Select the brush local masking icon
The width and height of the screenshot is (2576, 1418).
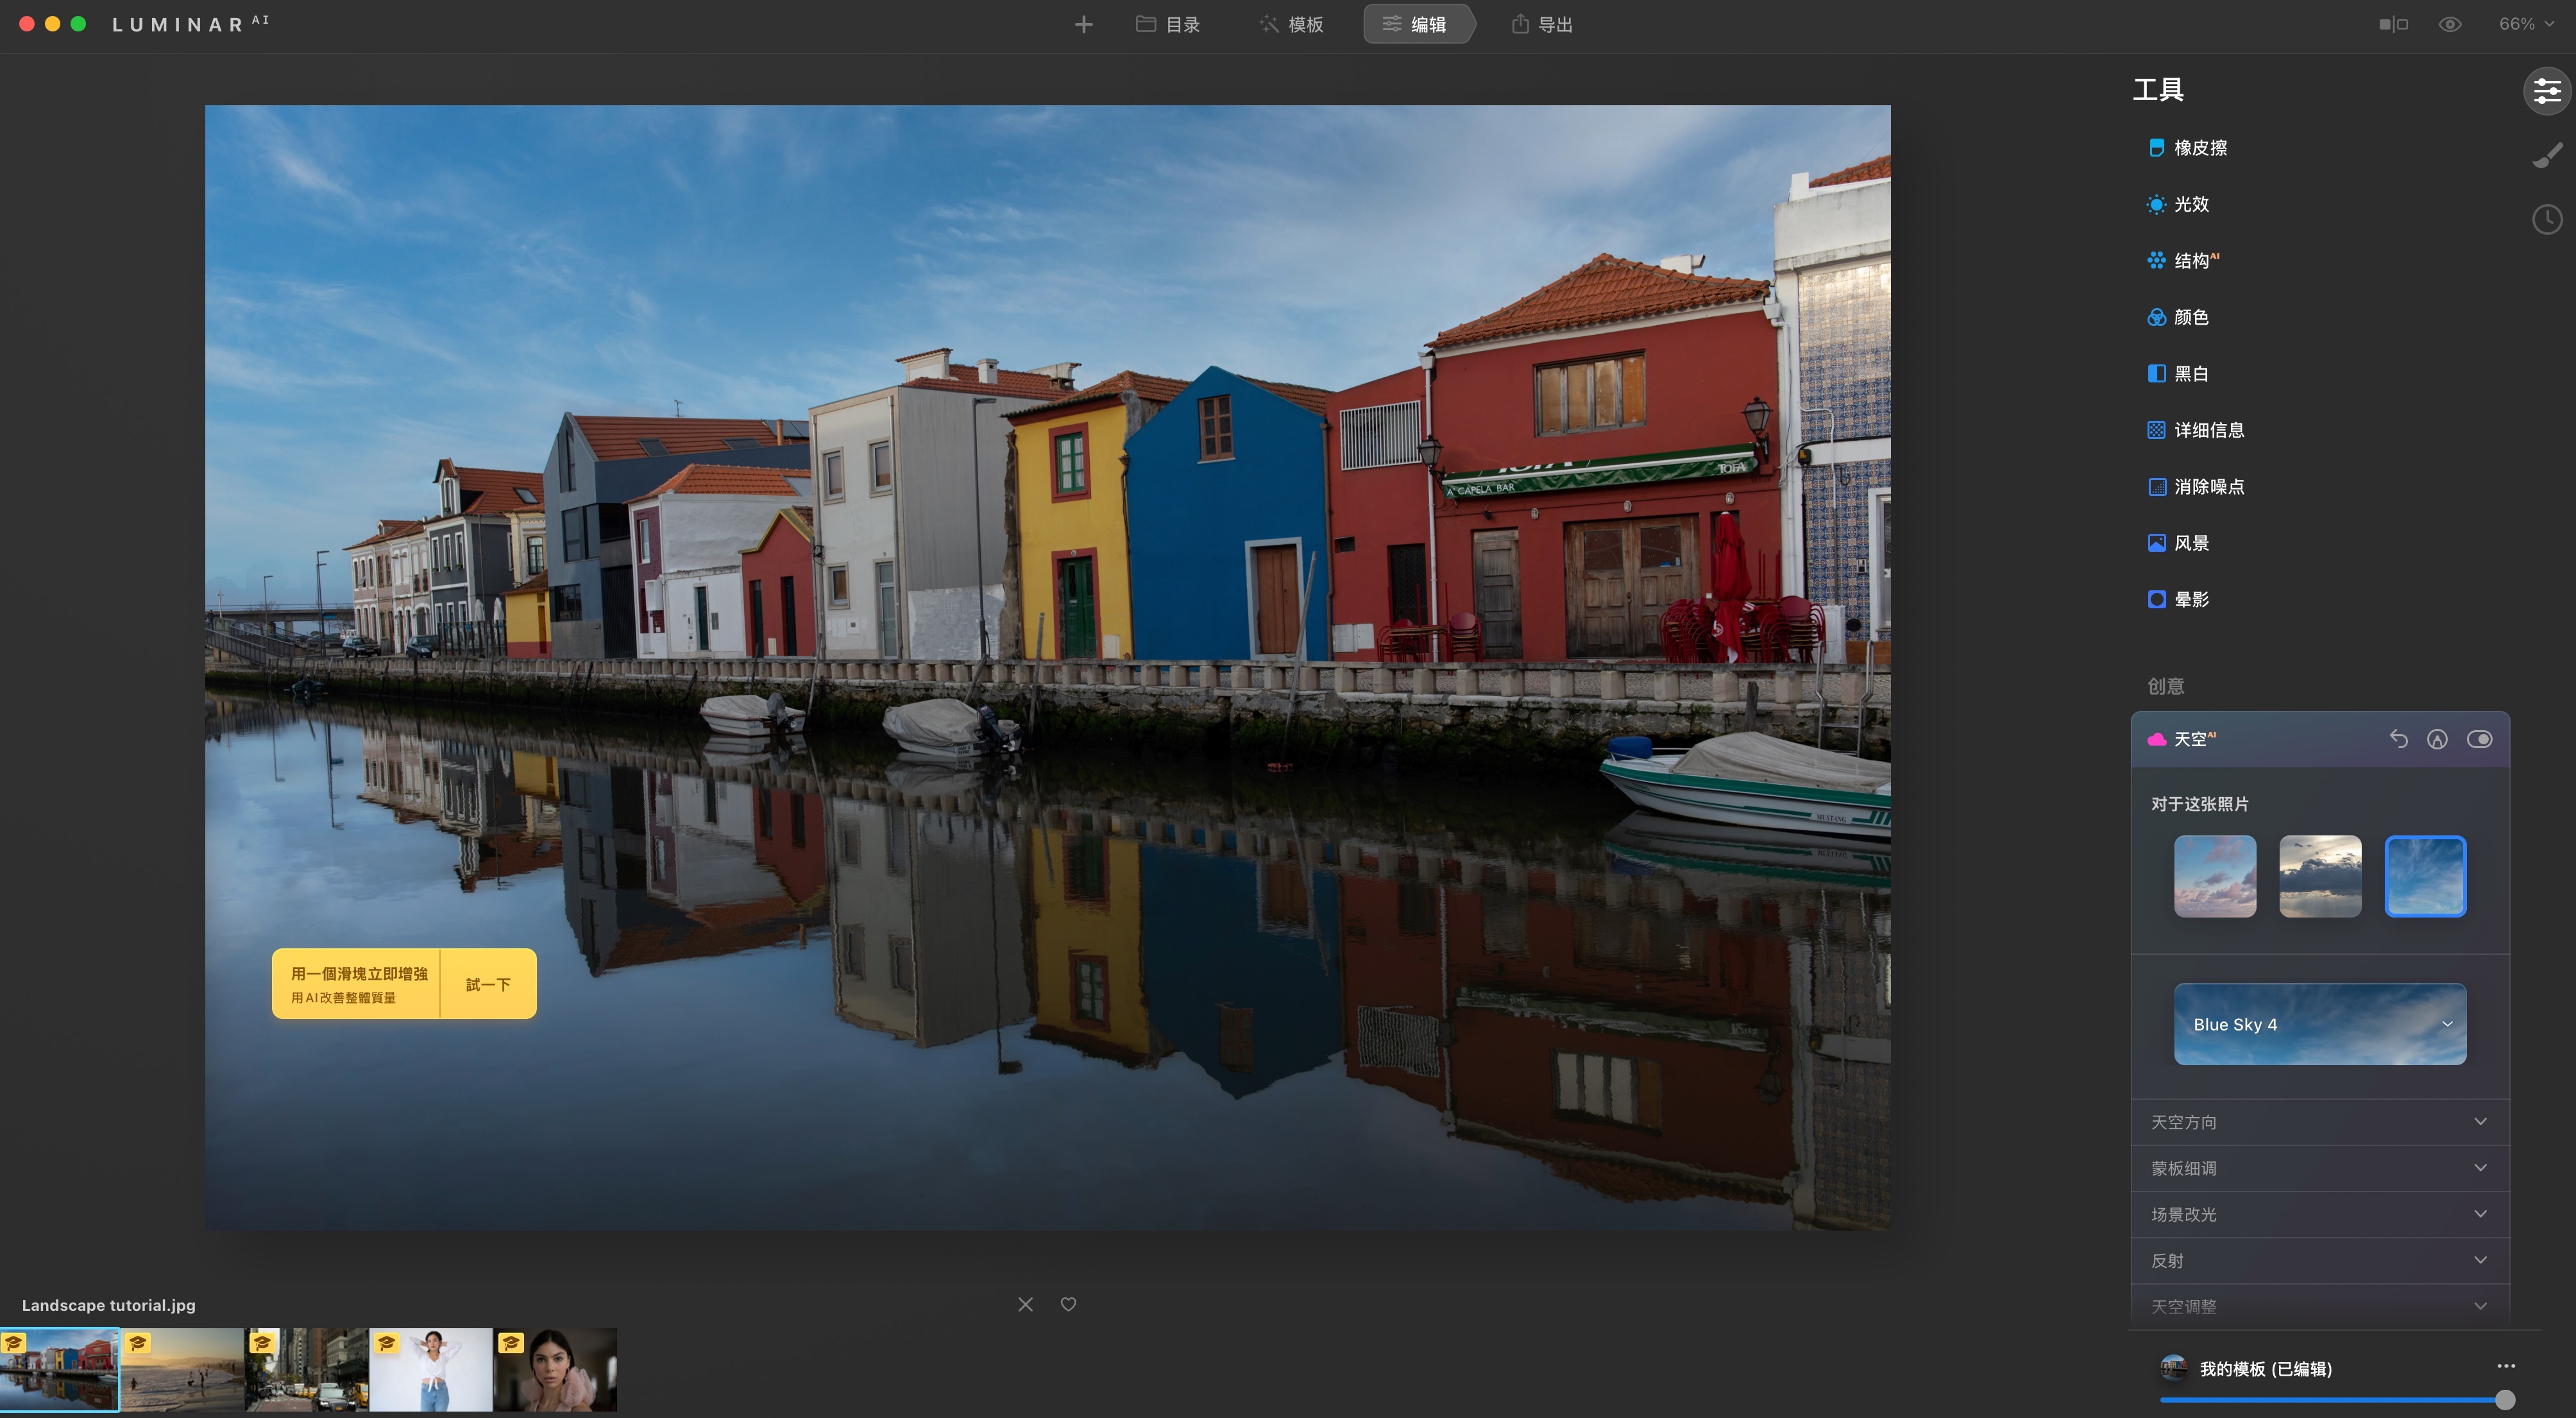pos(2546,155)
